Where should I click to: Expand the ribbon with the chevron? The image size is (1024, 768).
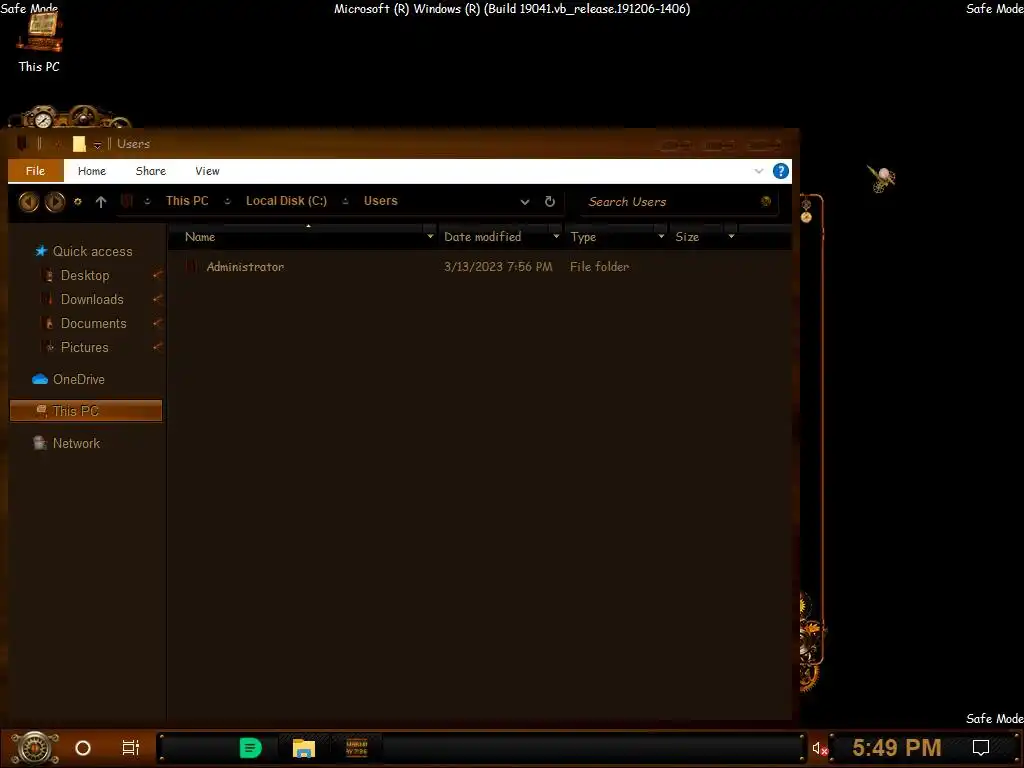[x=759, y=171]
